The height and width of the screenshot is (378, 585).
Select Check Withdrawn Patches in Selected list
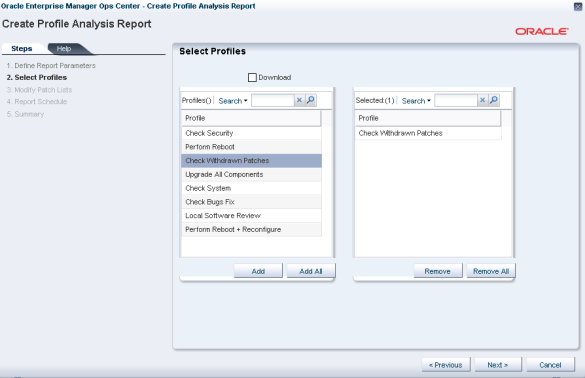(428, 133)
